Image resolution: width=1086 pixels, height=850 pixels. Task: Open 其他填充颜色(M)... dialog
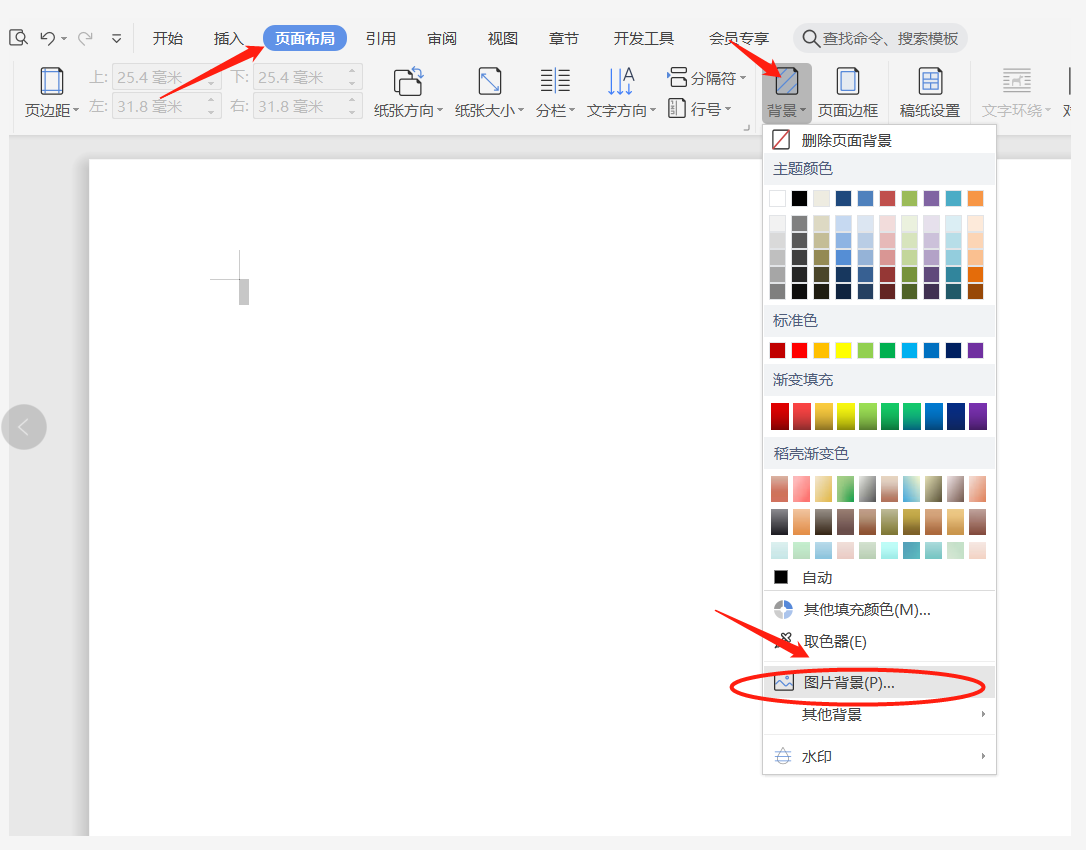(x=880, y=610)
